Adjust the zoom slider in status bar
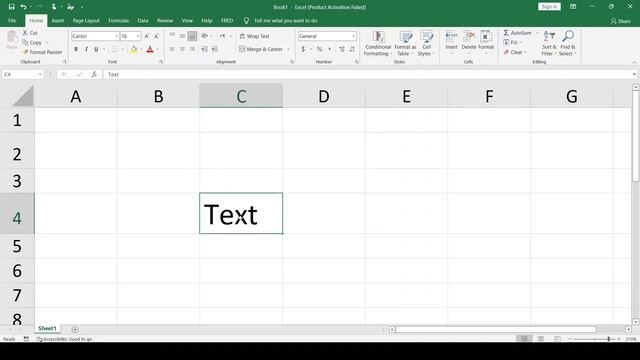Image resolution: width=640 pixels, height=360 pixels. pos(608,339)
